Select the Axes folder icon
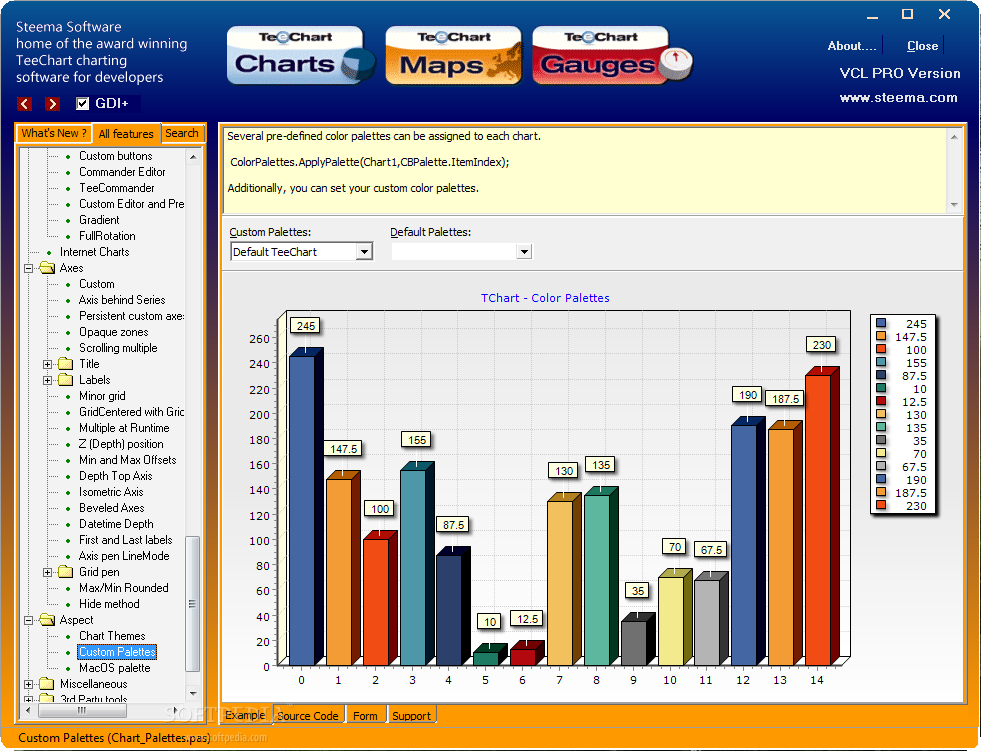 pyautogui.click(x=47, y=268)
